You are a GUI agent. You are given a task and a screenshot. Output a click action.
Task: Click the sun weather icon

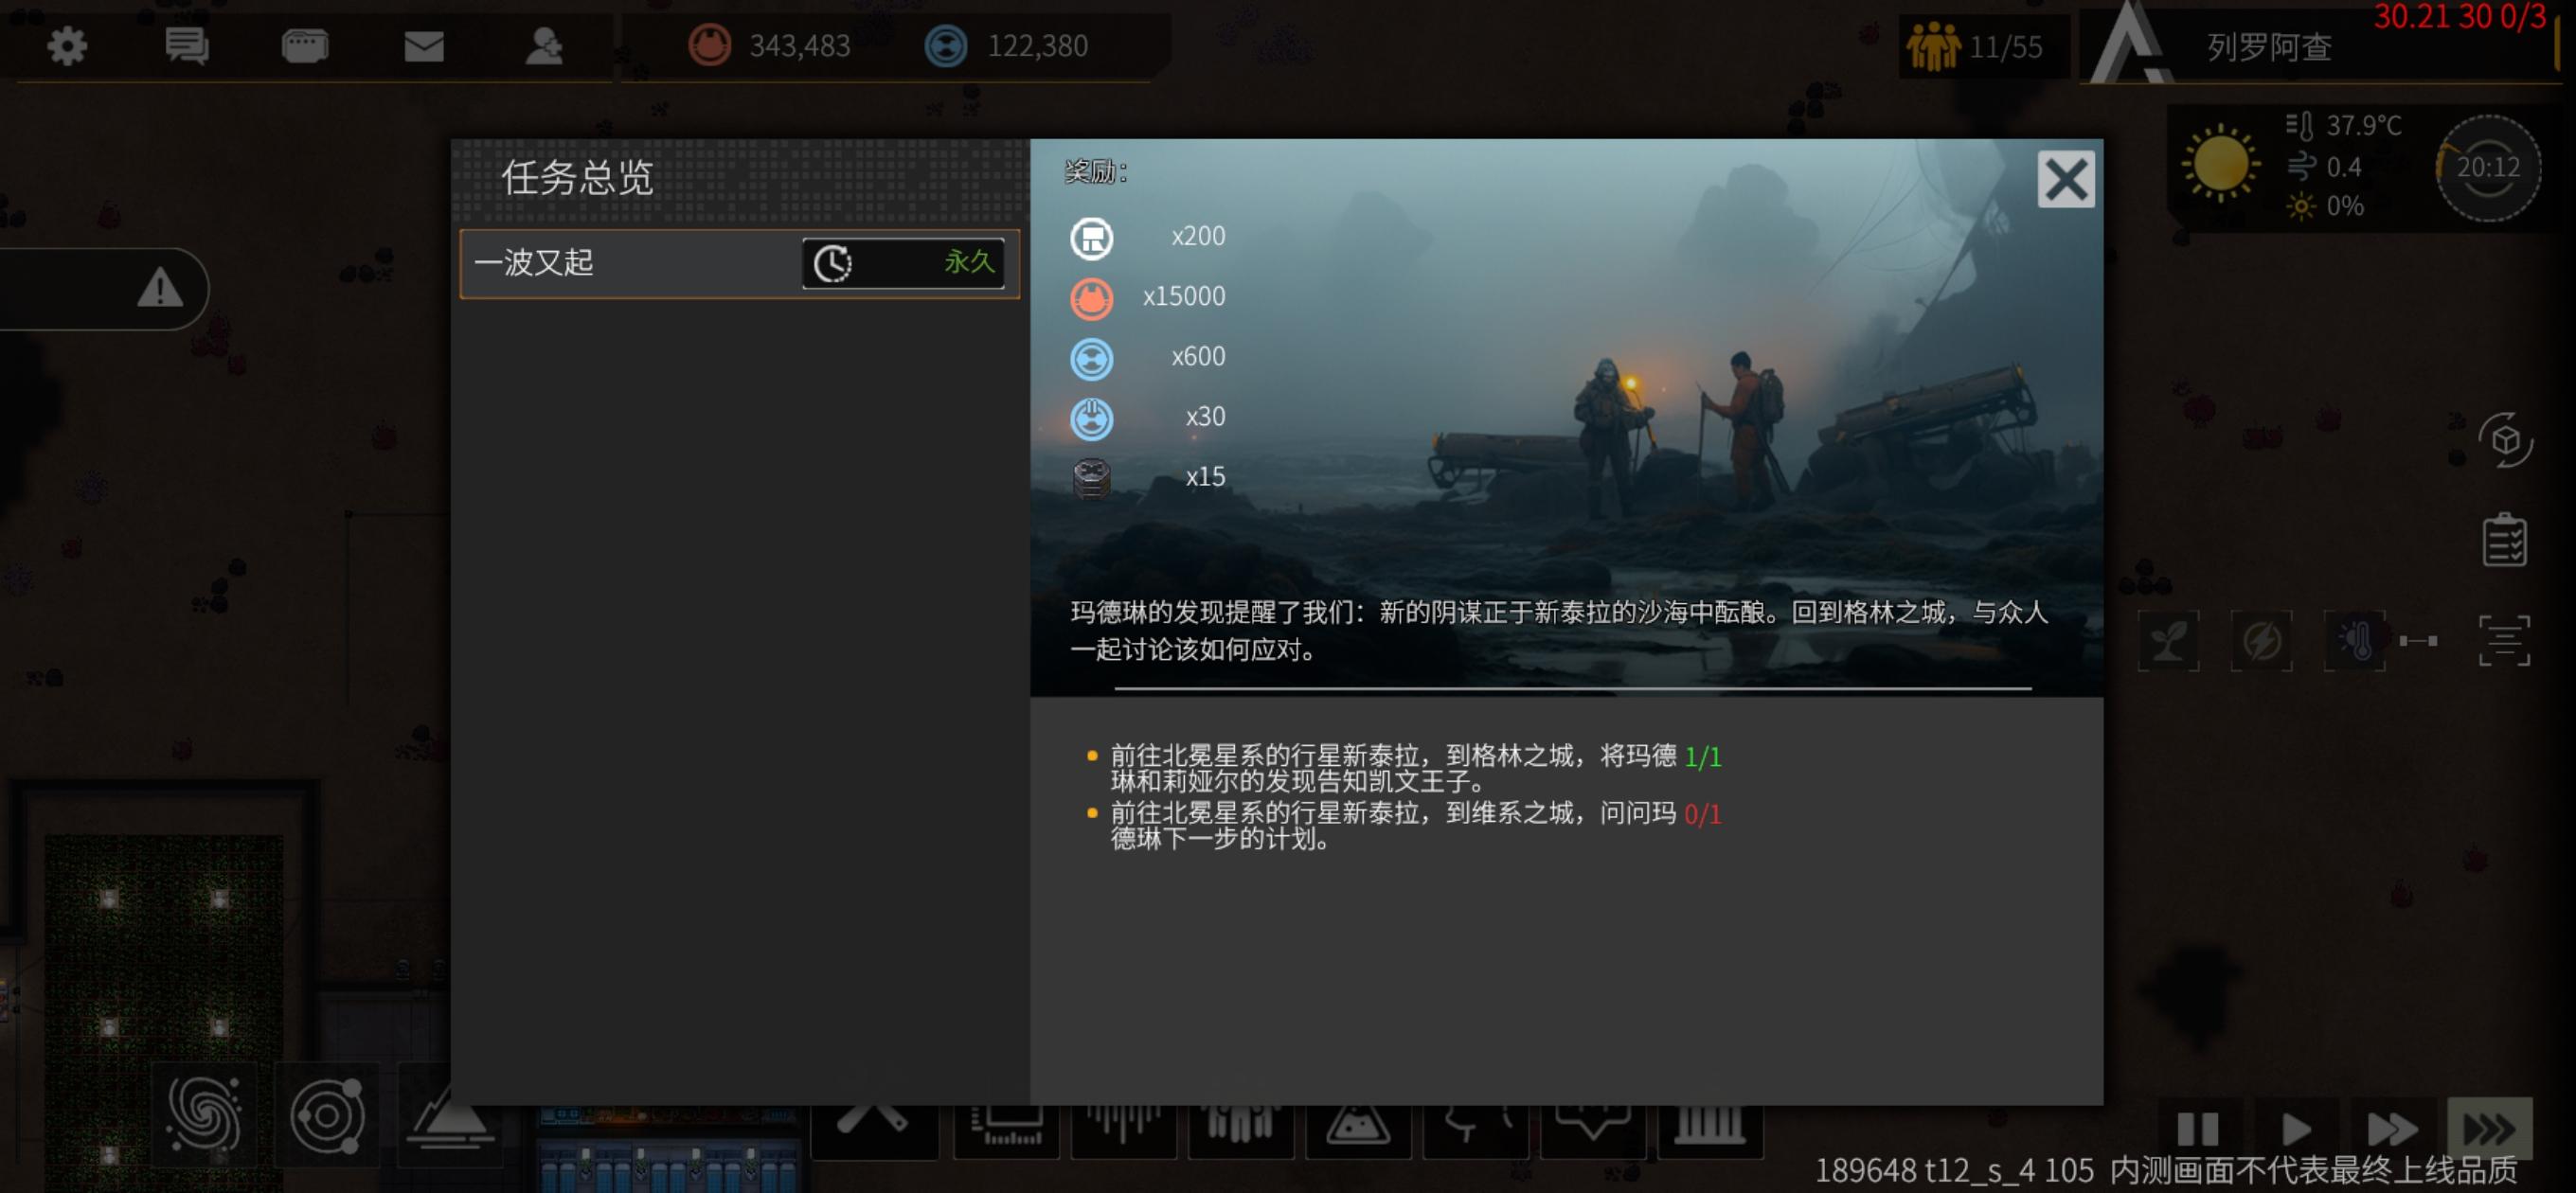click(2219, 164)
